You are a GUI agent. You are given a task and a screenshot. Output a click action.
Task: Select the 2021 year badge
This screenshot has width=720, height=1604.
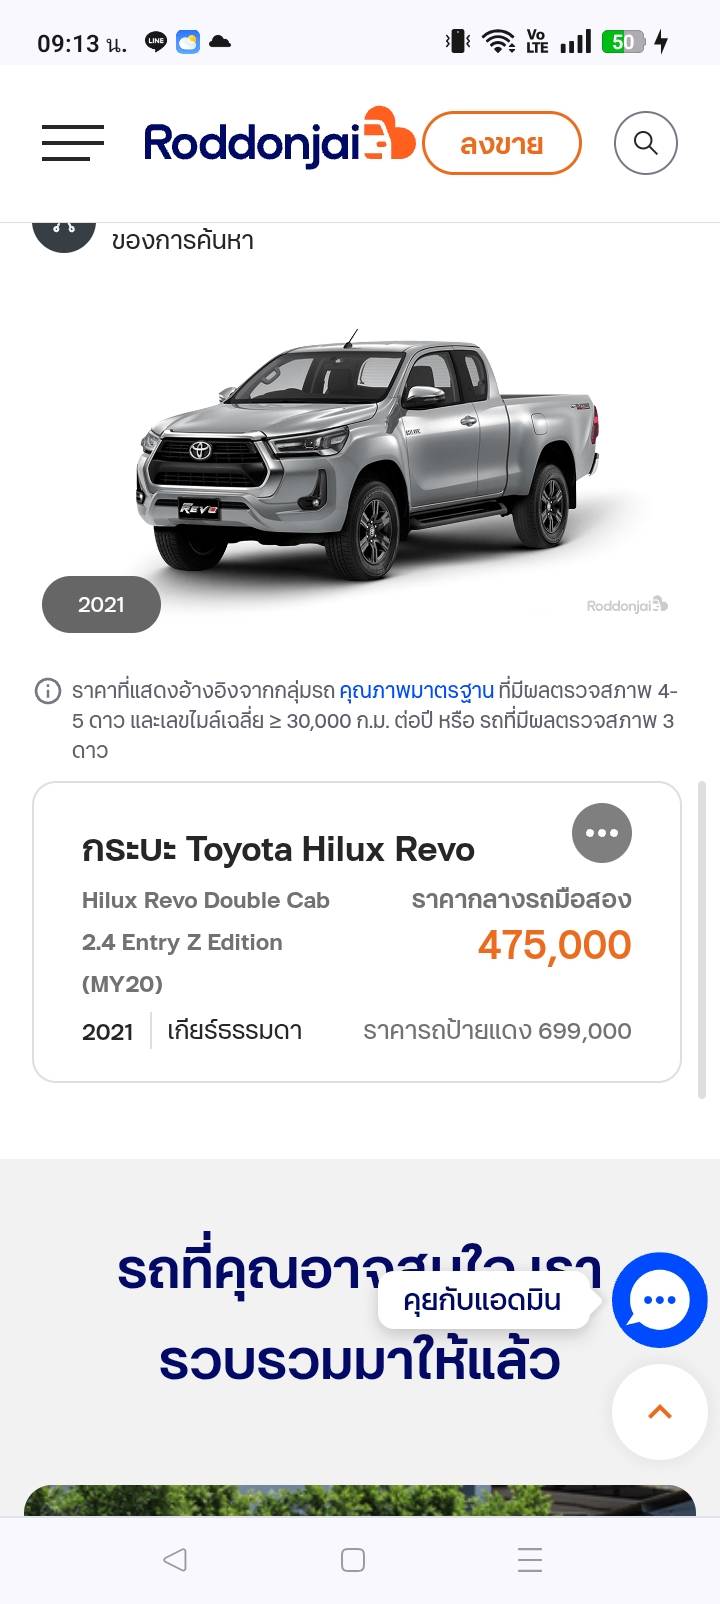[101, 604]
